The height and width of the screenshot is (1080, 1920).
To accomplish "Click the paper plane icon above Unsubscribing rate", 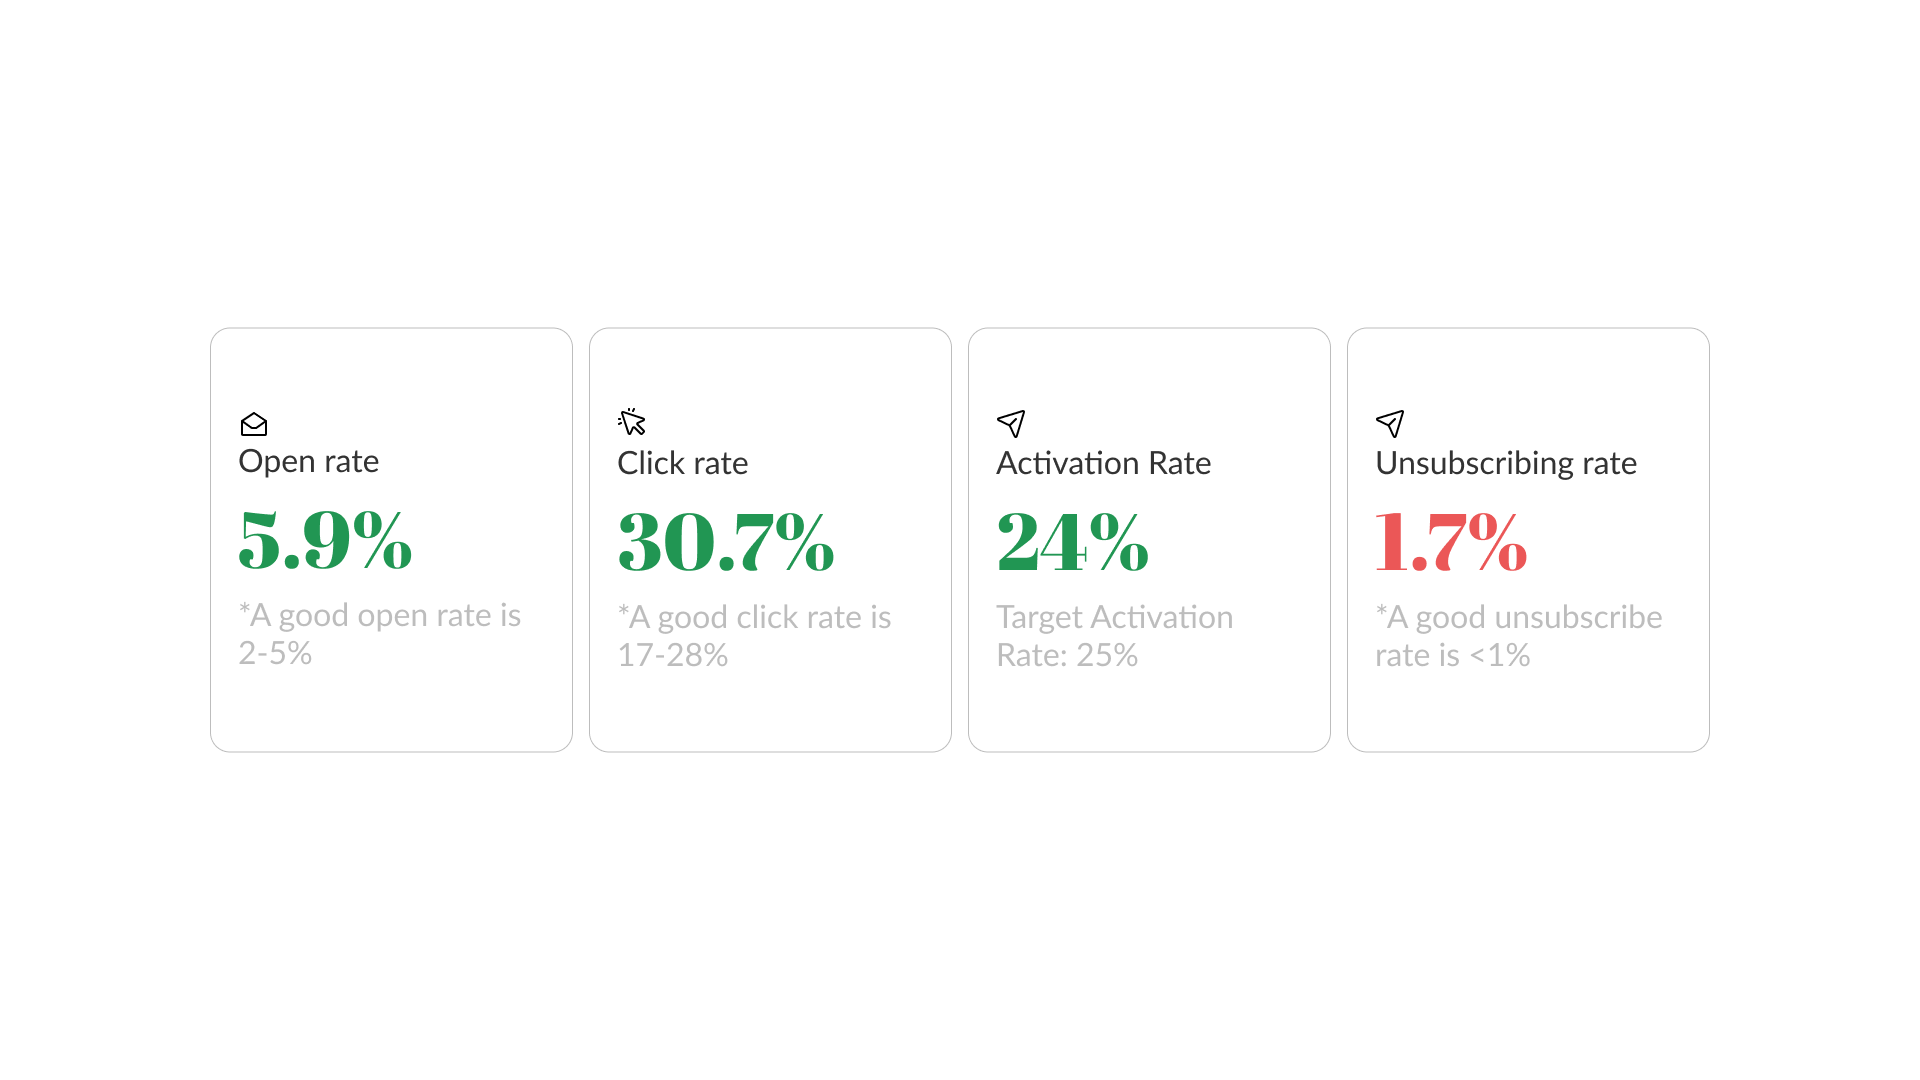I will [1390, 423].
